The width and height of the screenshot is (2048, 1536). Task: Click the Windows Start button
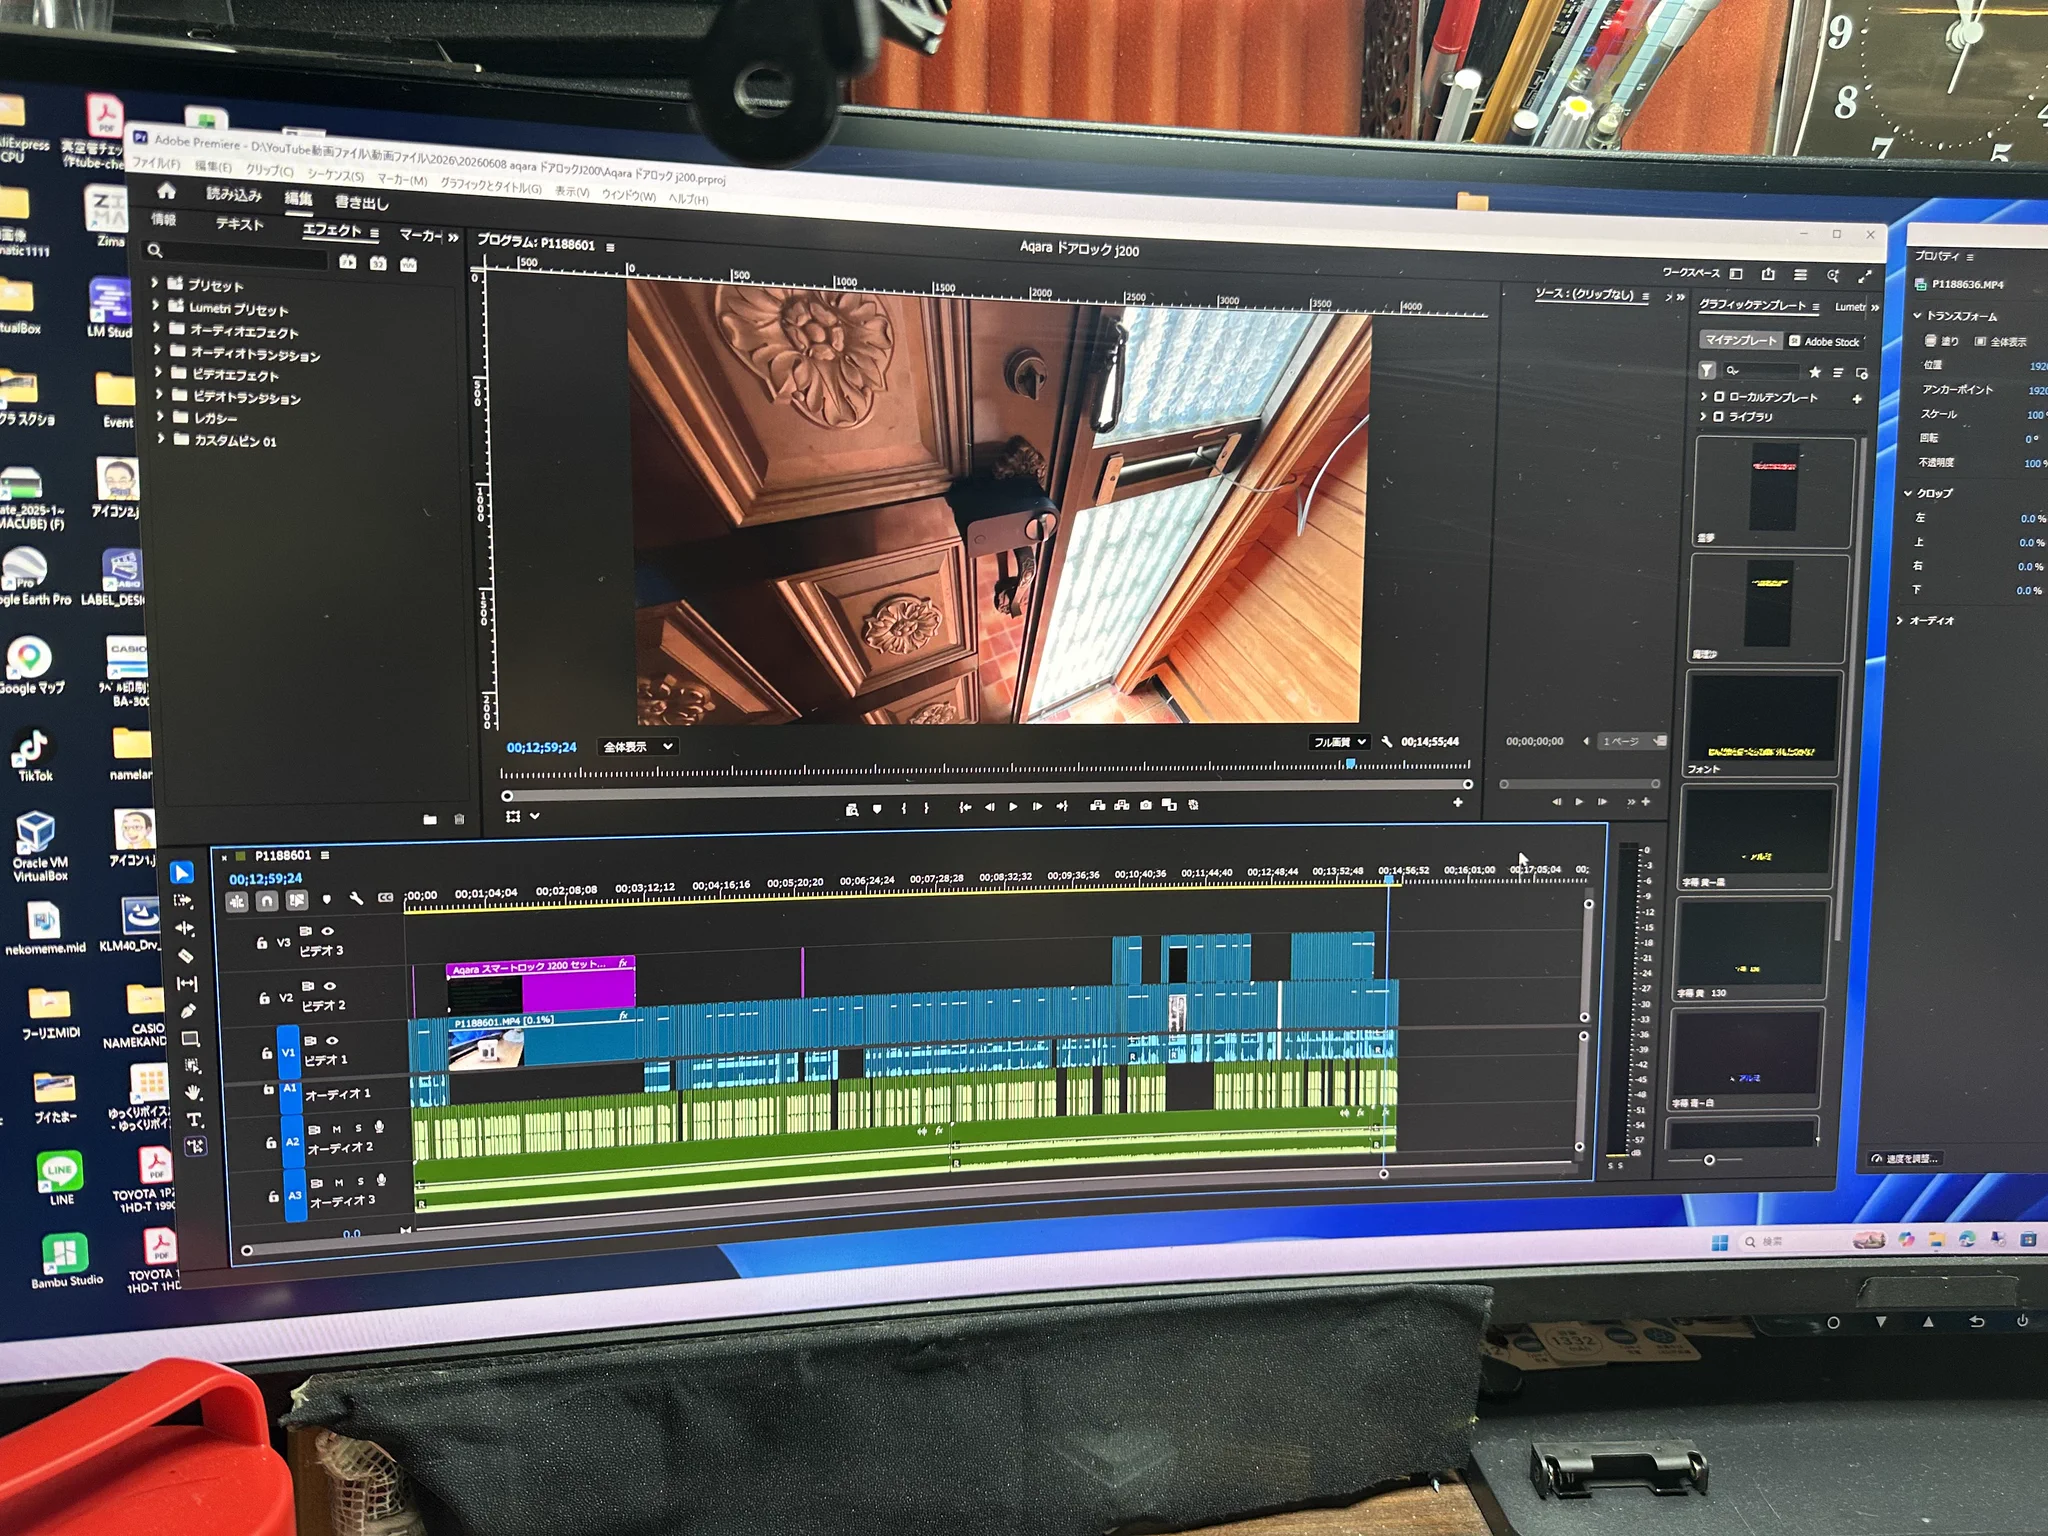tap(1719, 1243)
